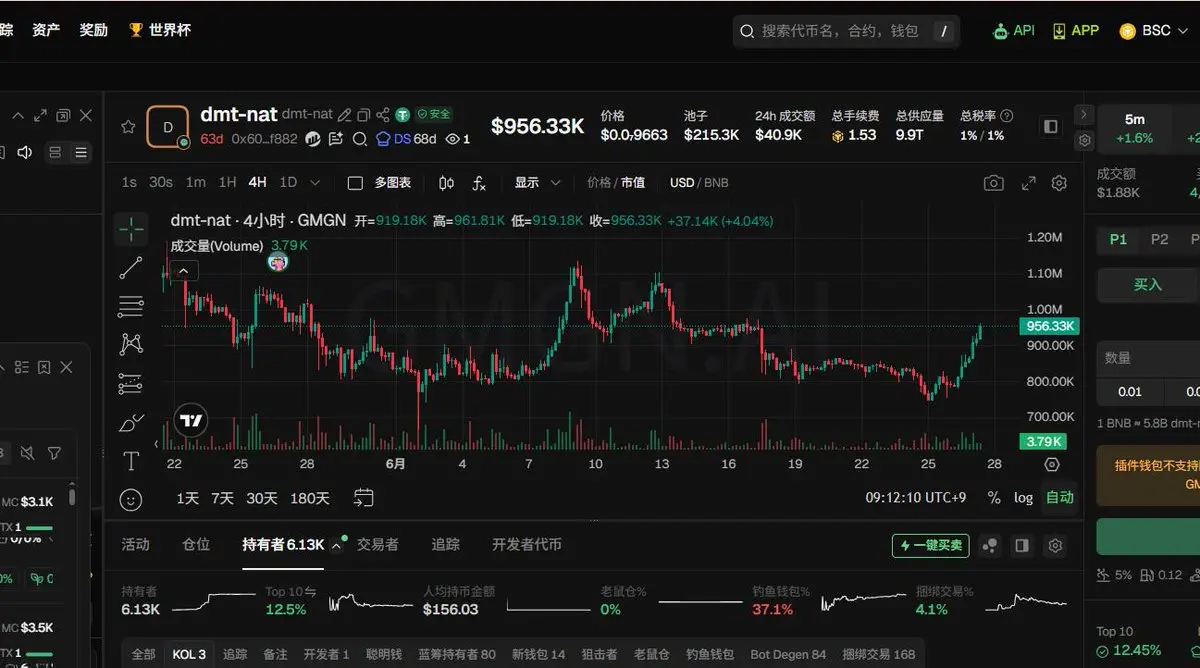Expand chart to fullscreen

[1028, 183]
